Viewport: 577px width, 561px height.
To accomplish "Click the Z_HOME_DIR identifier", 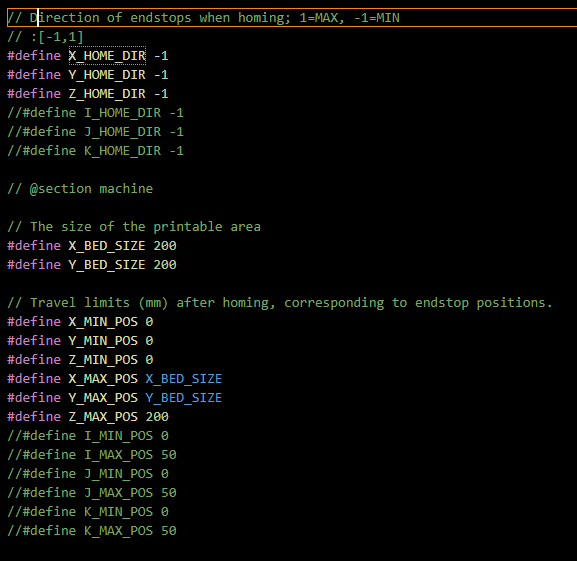I will click(x=107, y=93).
